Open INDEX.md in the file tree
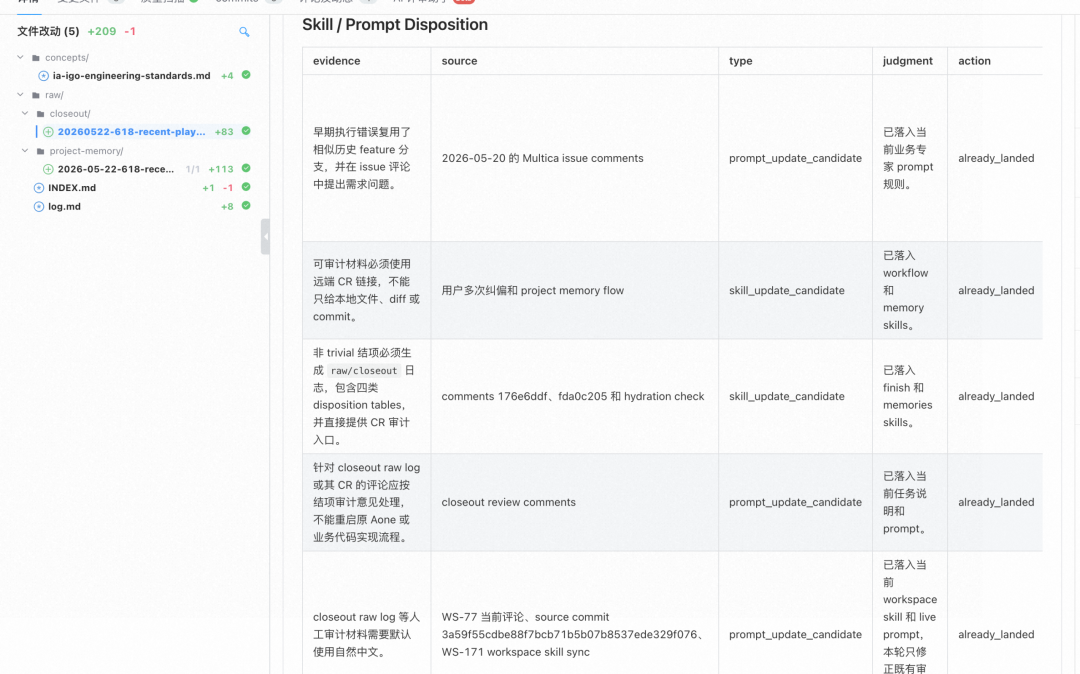 72,188
